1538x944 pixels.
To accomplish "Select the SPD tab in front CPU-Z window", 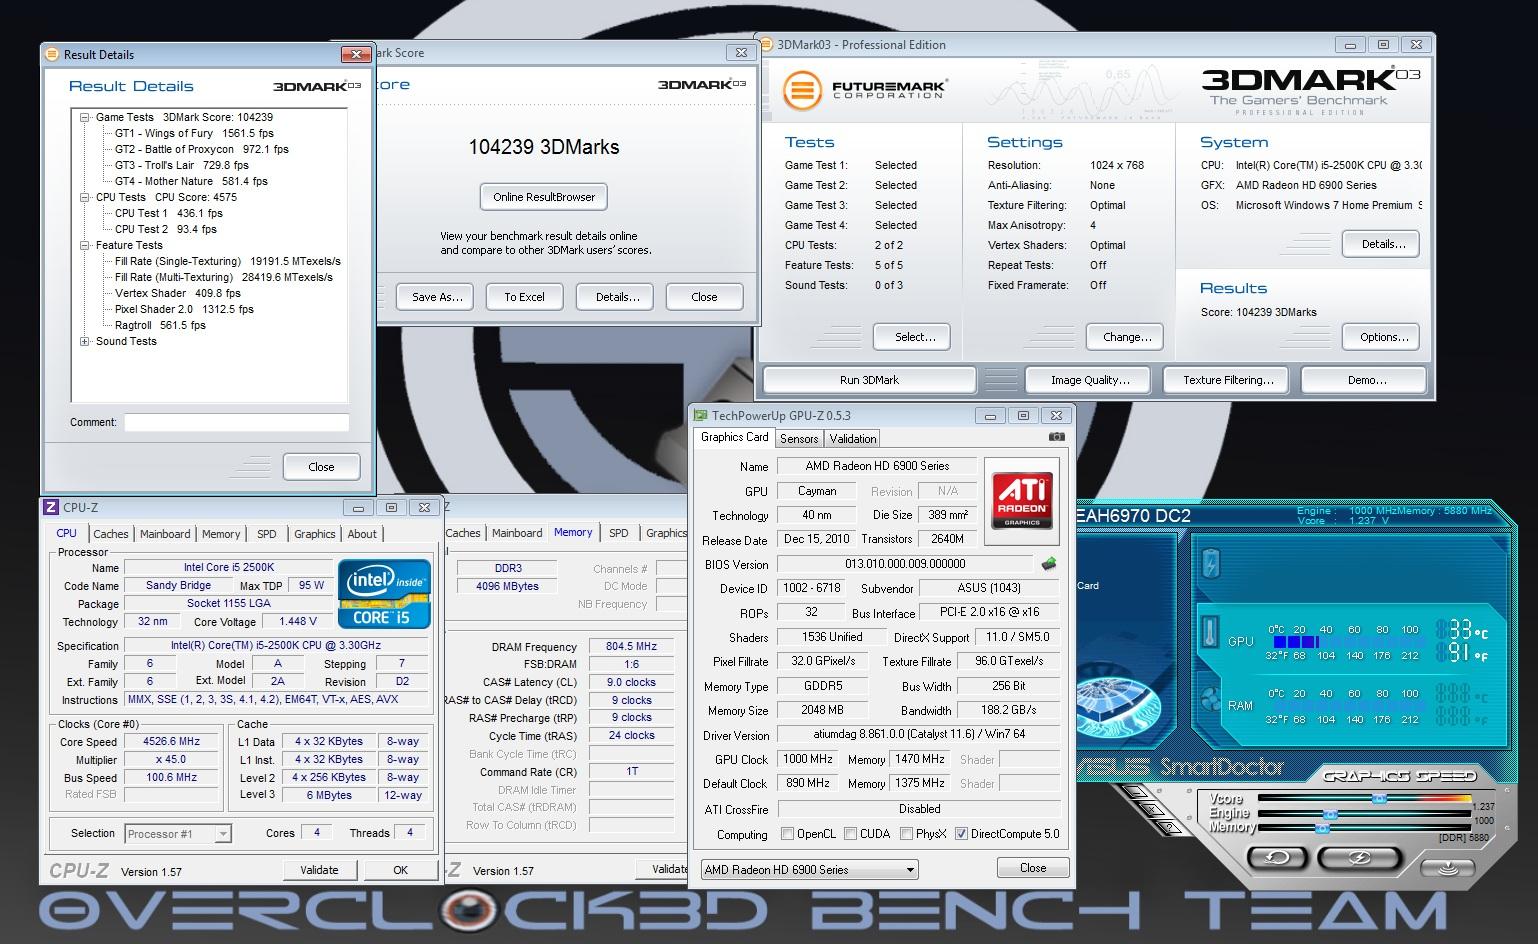I will click(267, 534).
